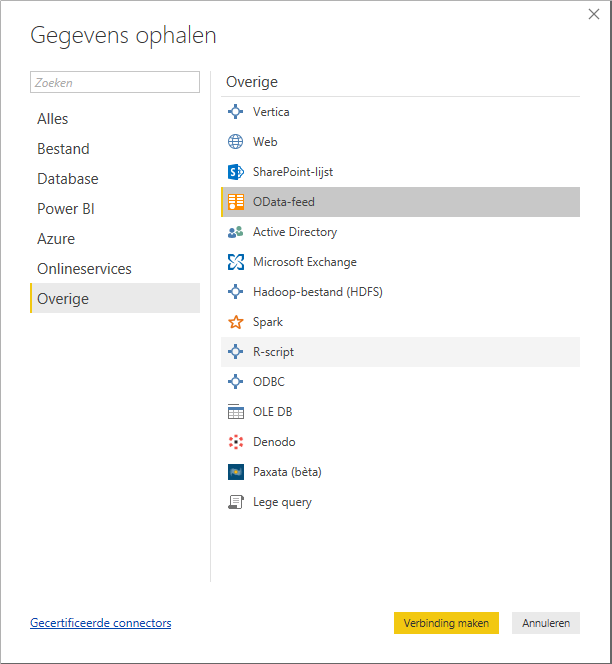Choose the Web text label
Viewport: 612px width, 664px height.
(265, 142)
